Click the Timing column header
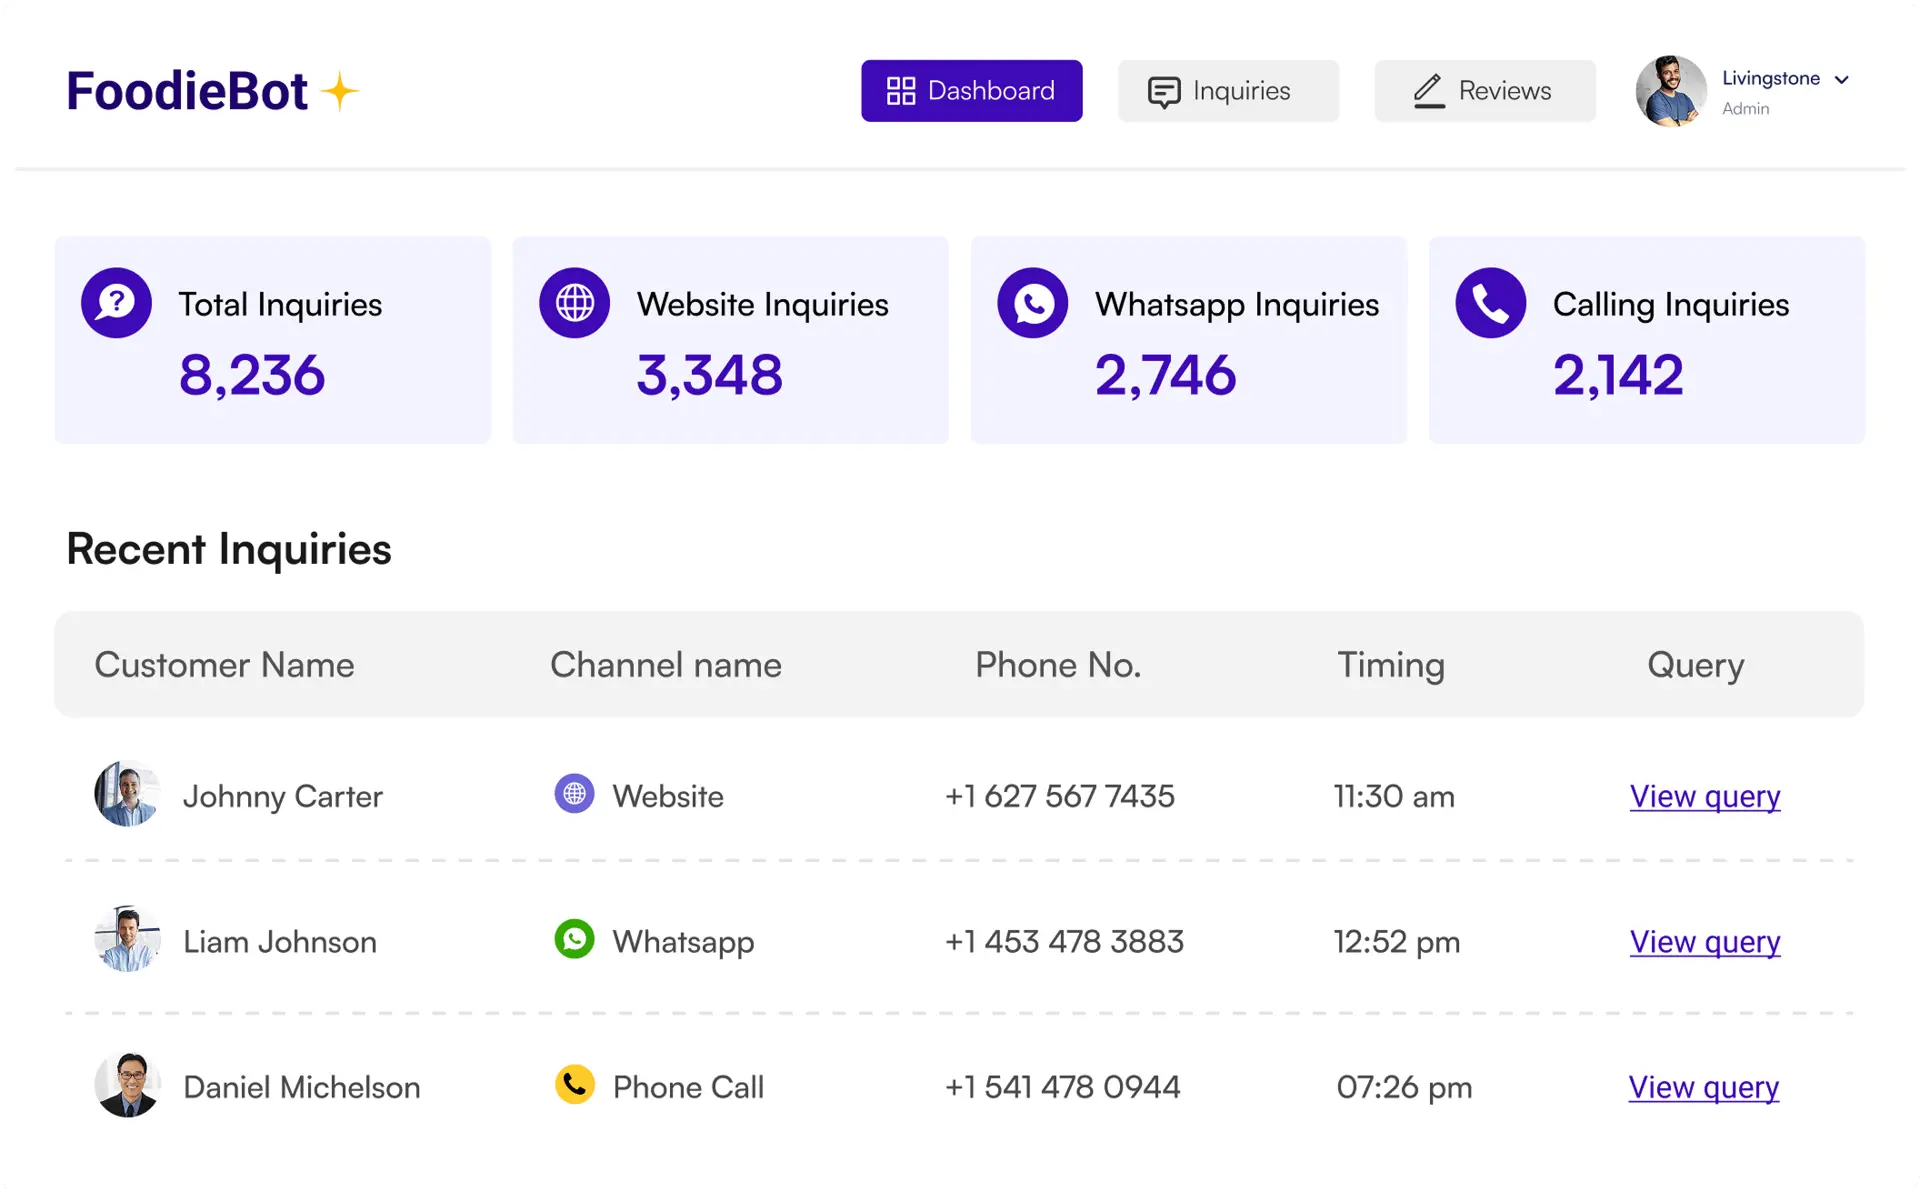This screenshot has height=1192, width=1920. (x=1390, y=665)
